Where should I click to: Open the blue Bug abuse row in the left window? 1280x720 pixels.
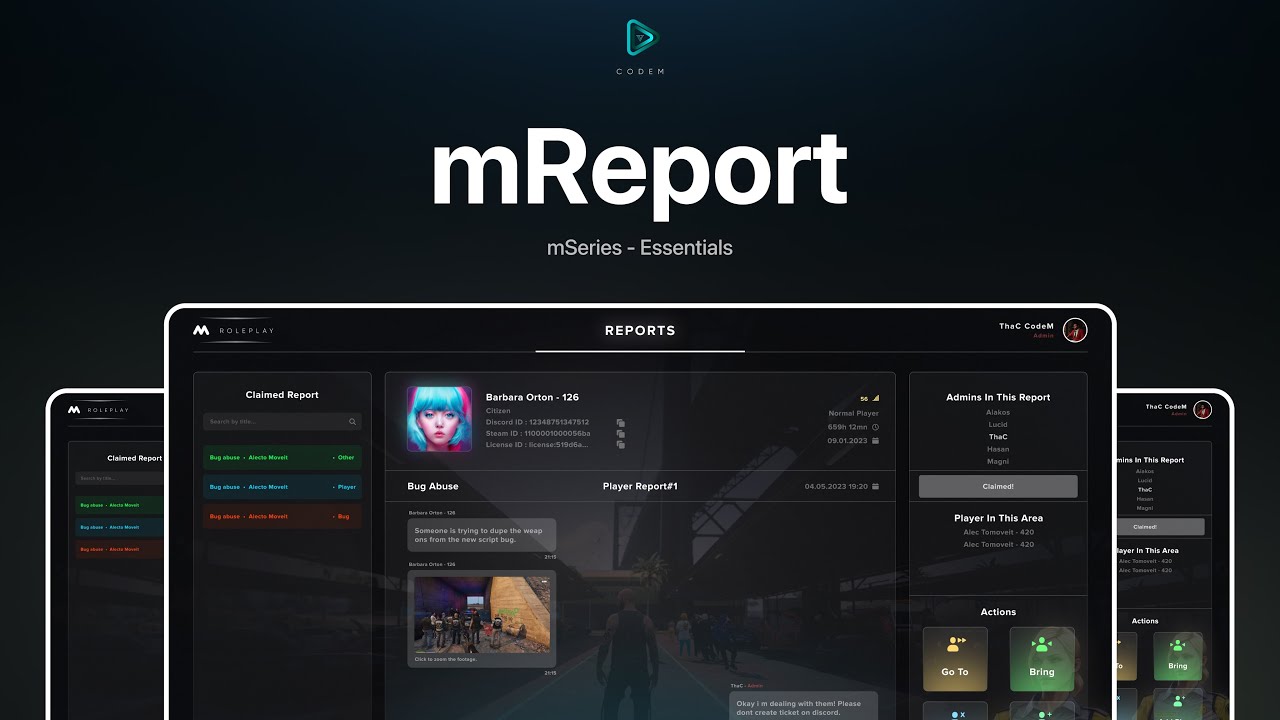(120, 527)
